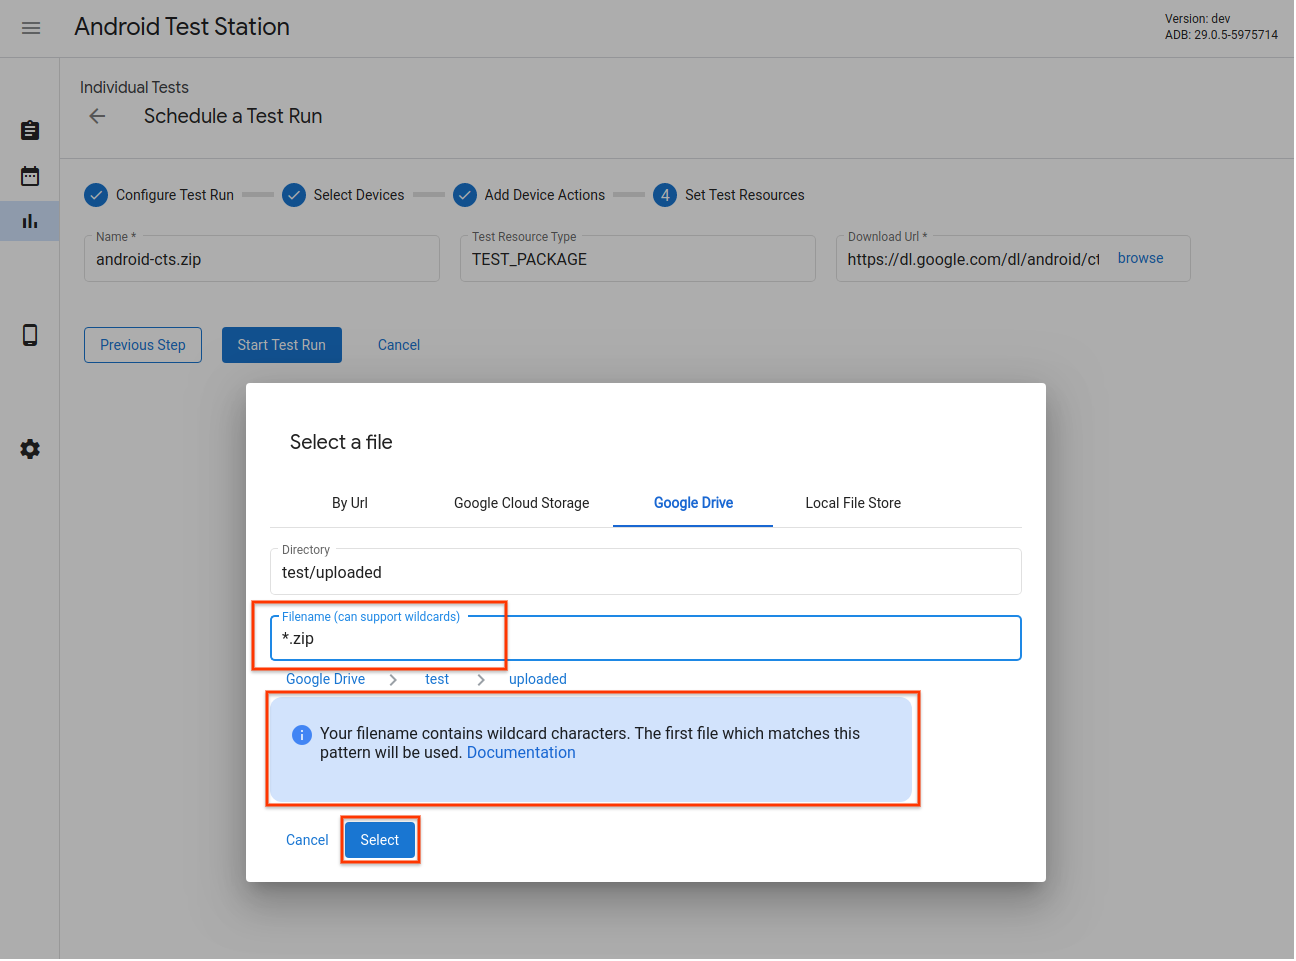Click the Set Test Resources step circle

point(664,195)
